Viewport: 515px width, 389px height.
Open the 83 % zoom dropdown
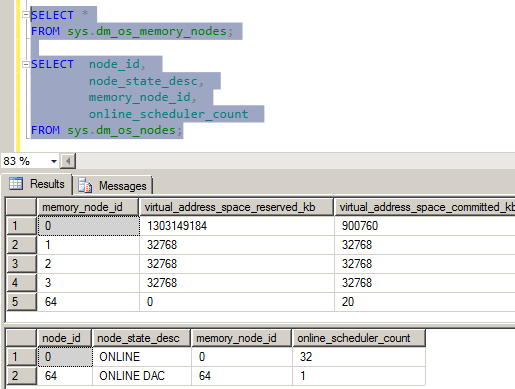point(54,162)
